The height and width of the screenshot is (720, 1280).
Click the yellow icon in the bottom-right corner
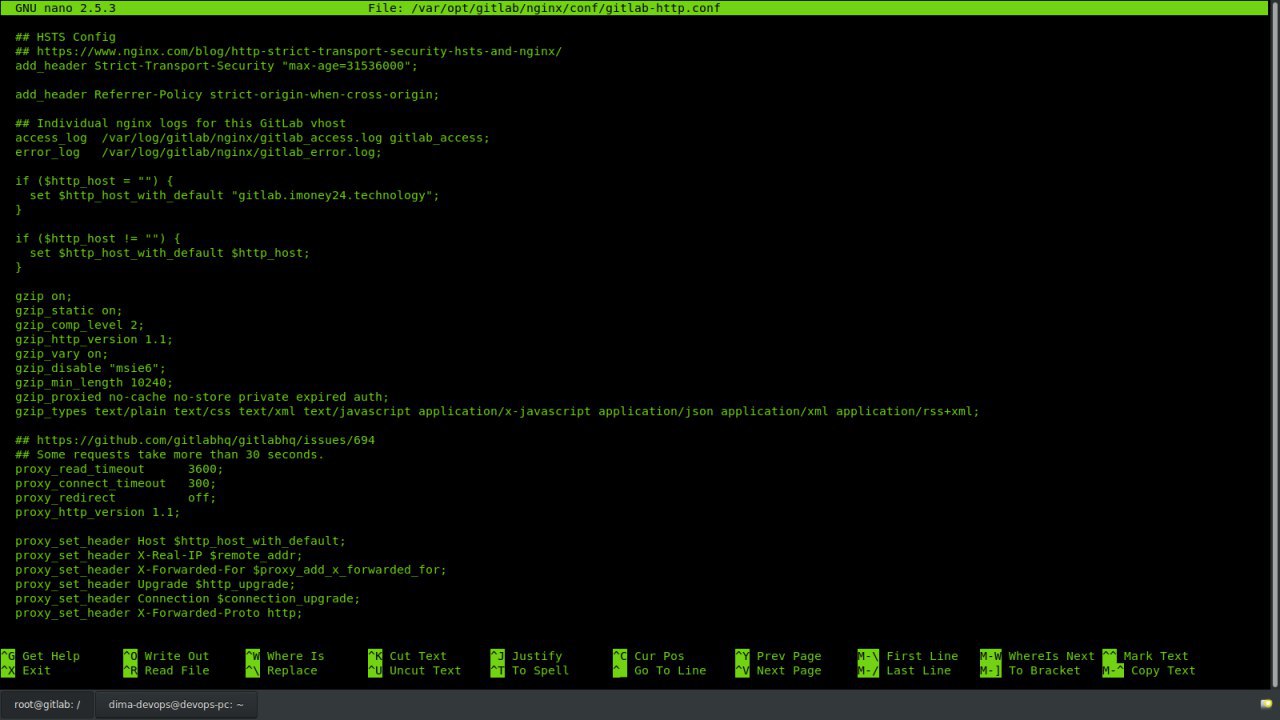tap(1266, 704)
